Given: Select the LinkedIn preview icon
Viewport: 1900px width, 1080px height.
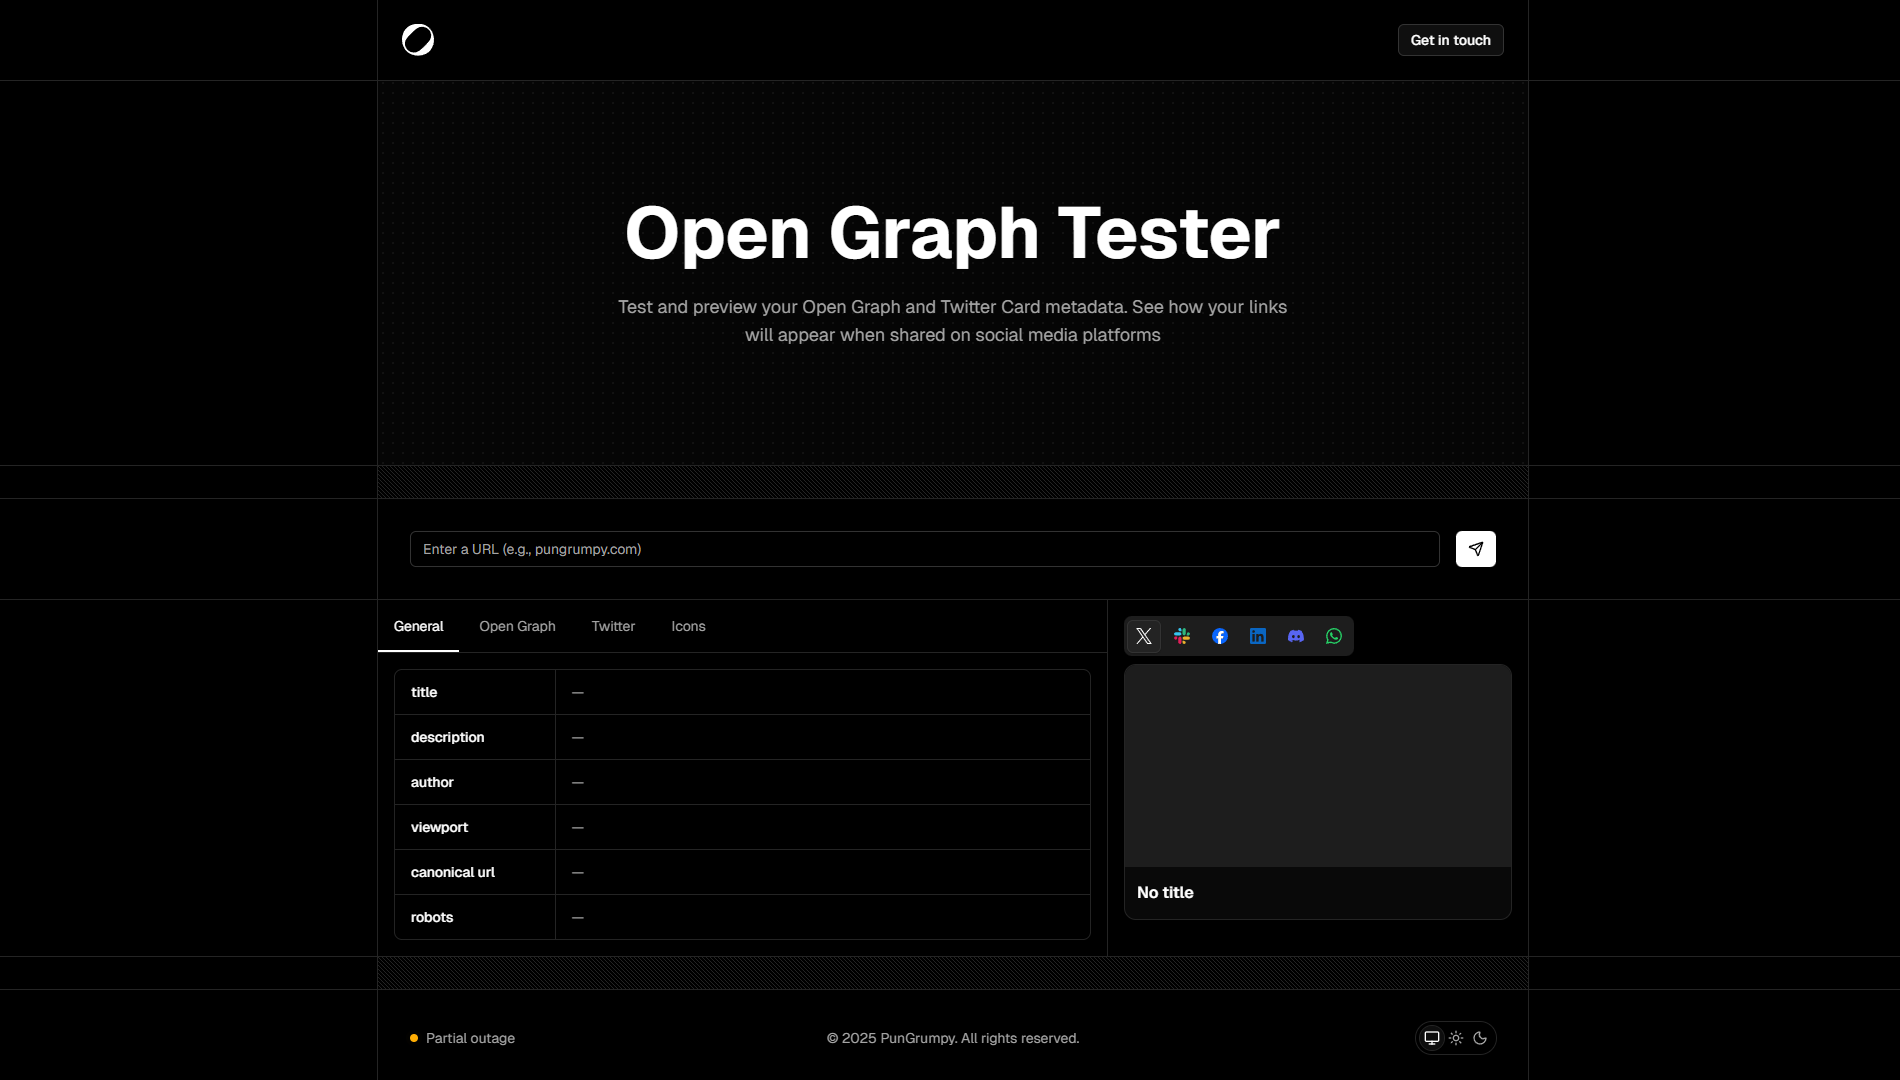Looking at the screenshot, I should pyautogui.click(x=1258, y=636).
